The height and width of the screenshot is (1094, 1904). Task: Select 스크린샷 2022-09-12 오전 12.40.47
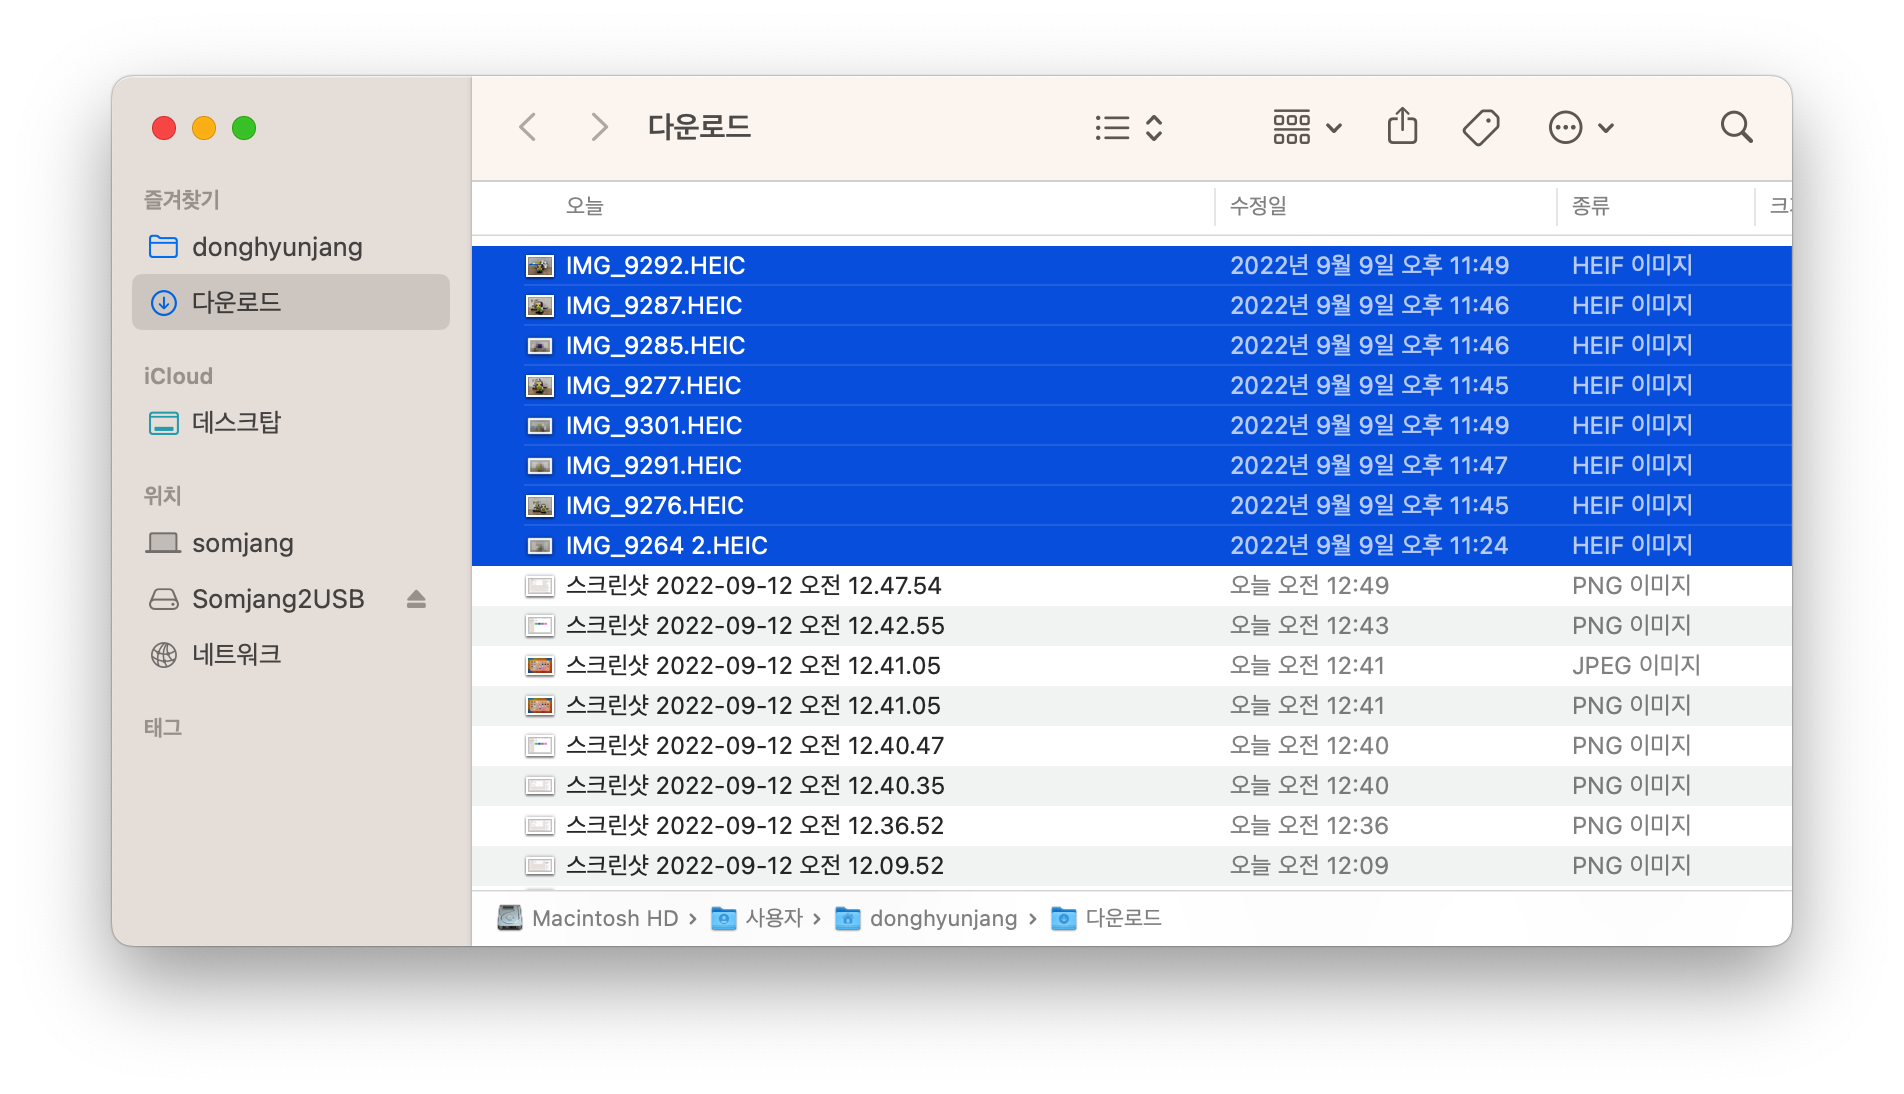[x=1132, y=745]
